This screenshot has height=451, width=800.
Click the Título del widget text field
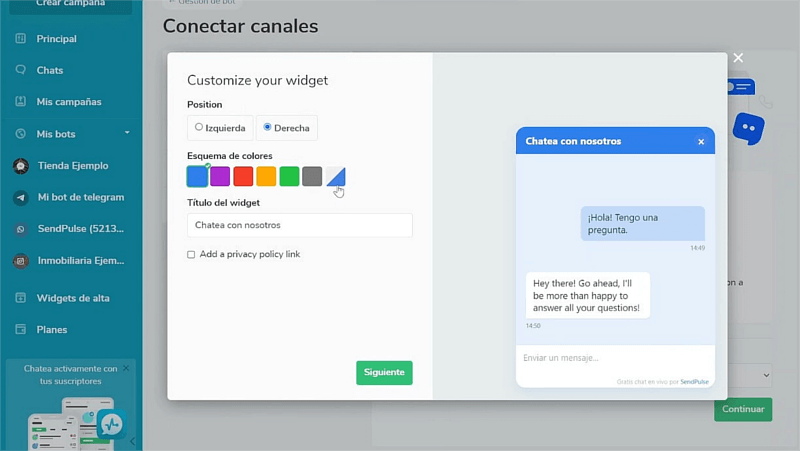[x=300, y=225]
